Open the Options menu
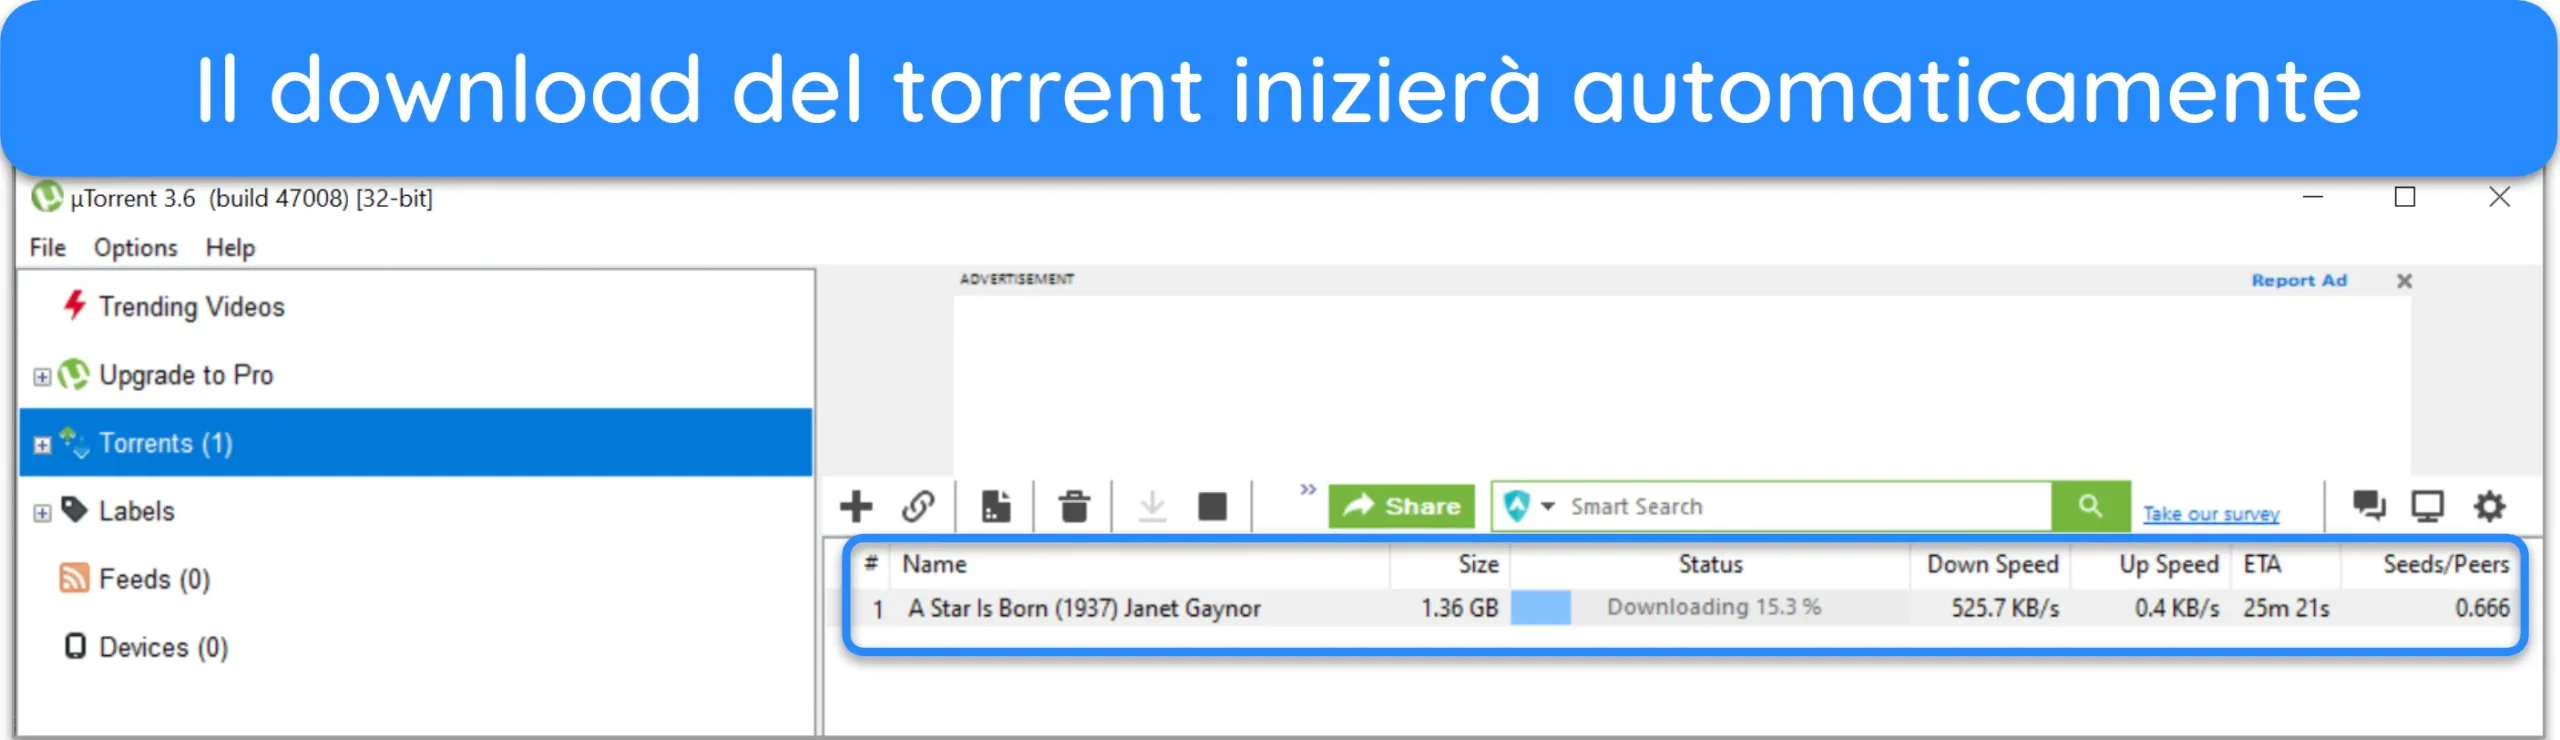2560x740 pixels. (x=136, y=247)
